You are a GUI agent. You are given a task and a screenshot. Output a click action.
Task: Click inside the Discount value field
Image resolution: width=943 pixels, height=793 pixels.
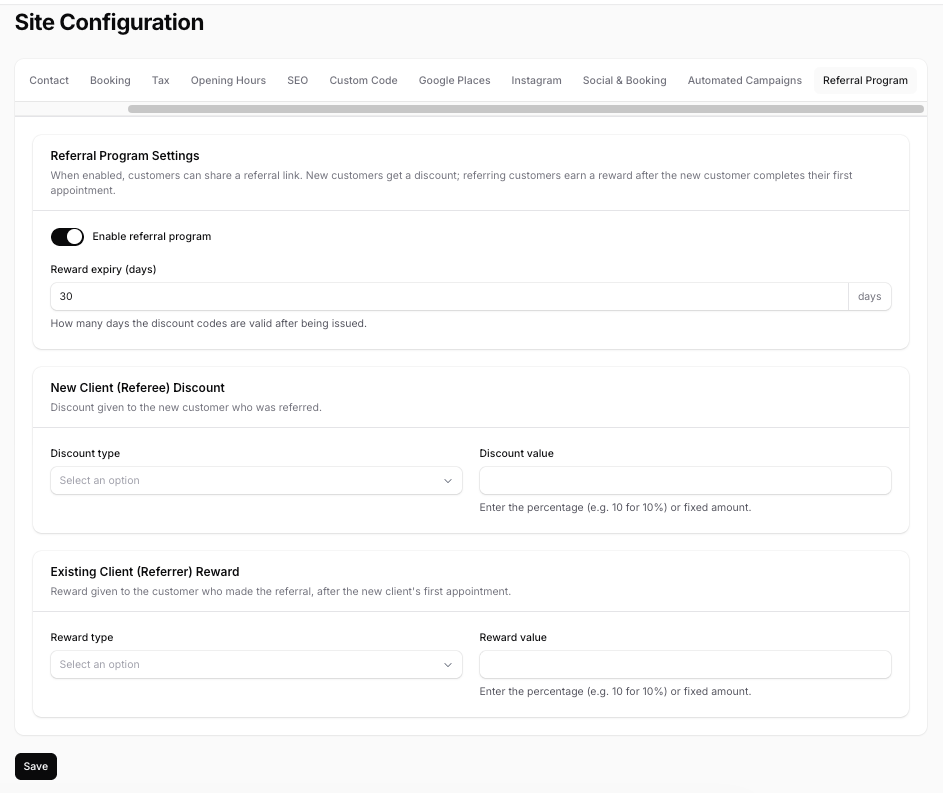[685, 480]
